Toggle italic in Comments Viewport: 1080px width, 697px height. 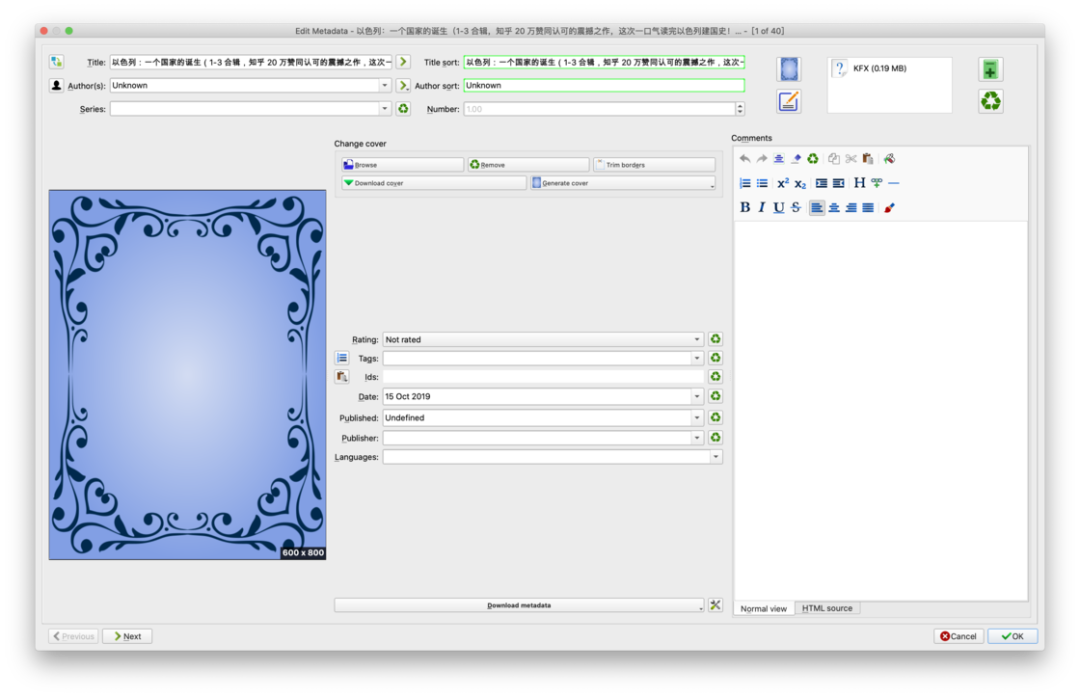[762, 207]
